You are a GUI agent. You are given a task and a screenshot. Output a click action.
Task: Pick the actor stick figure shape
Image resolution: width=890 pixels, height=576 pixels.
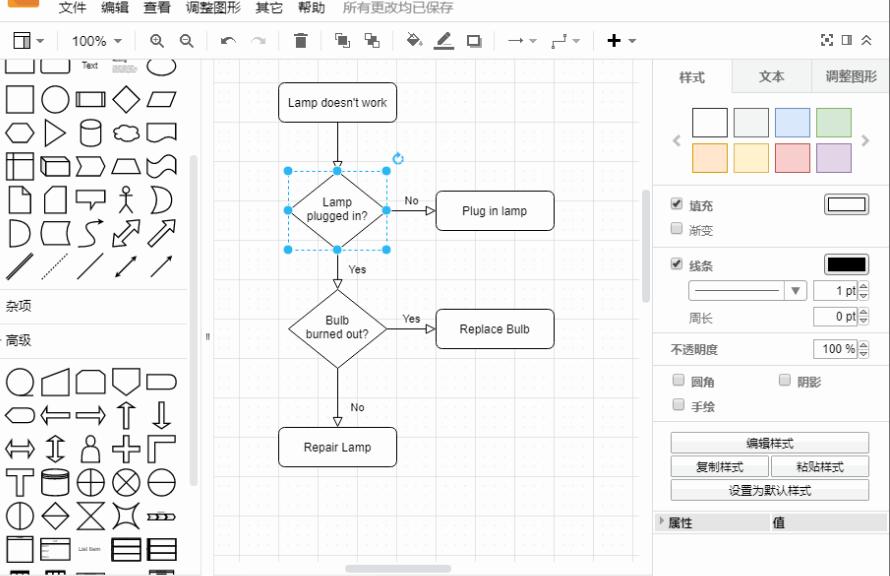(x=126, y=200)
